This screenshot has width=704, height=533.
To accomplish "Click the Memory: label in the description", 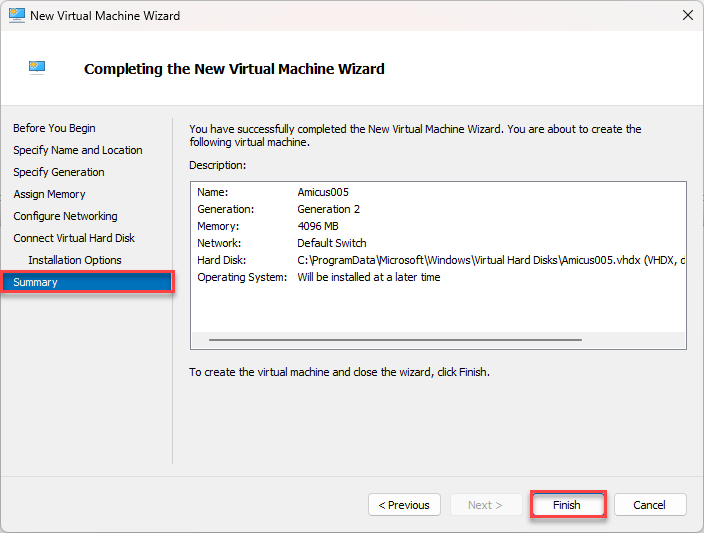I will (218, 226).
